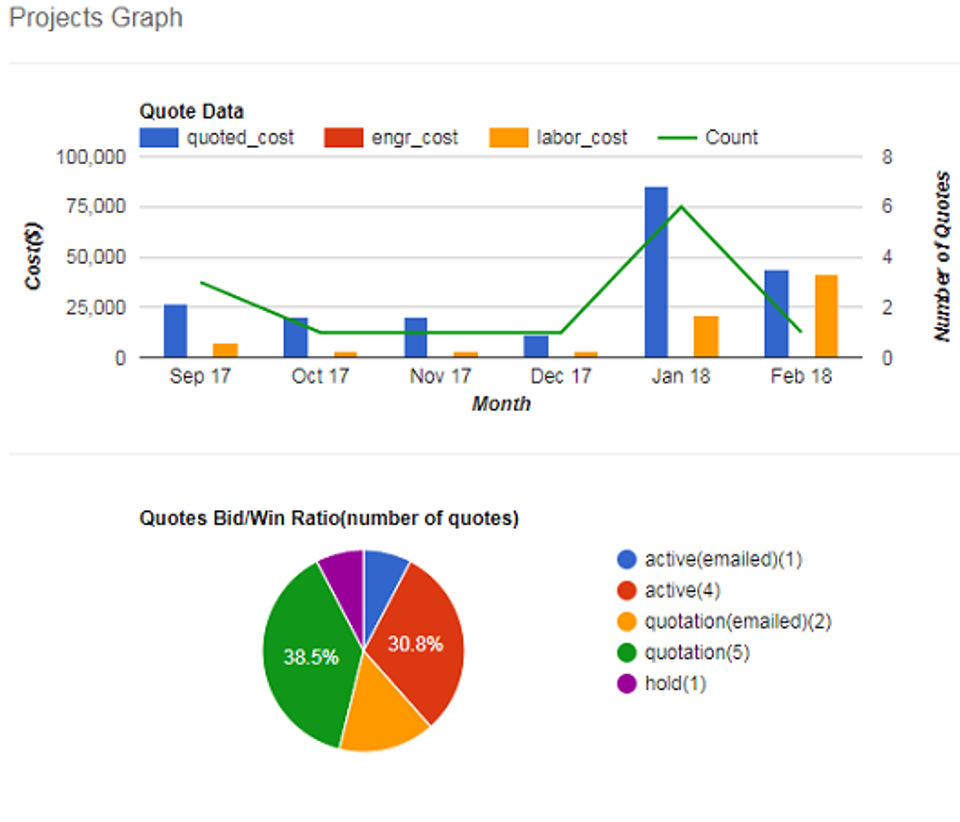Click the Count green line legend marker
Screen dimensions: 960x822
[x=677, y=138]
